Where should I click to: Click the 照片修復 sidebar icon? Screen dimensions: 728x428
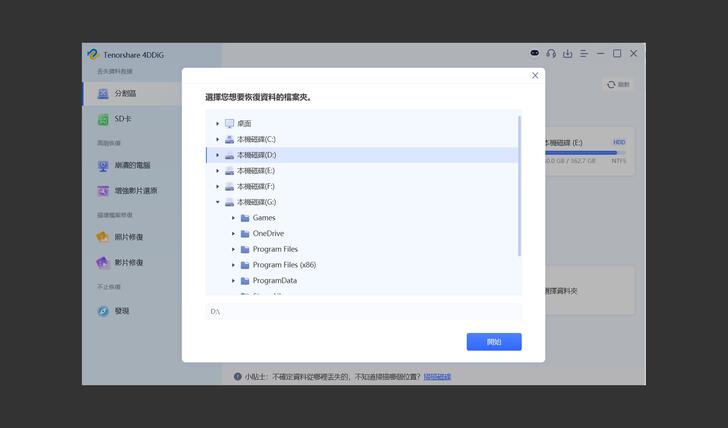(x=103, y=237)
